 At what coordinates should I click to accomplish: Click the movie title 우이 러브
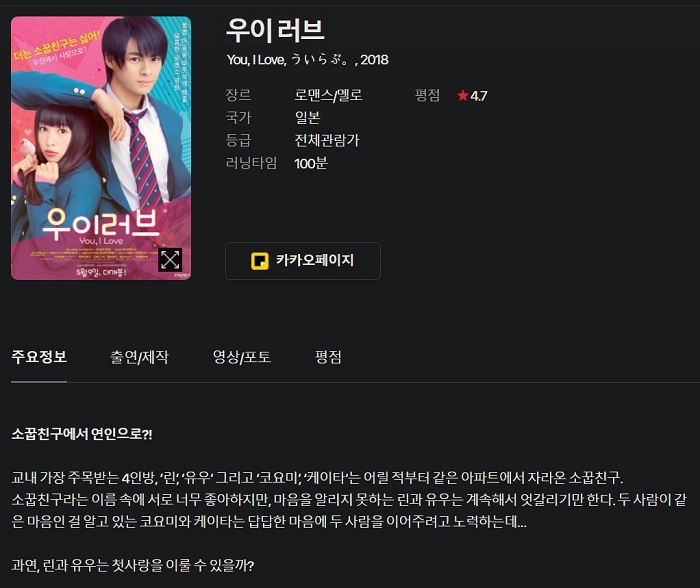(x=275, y=30)
